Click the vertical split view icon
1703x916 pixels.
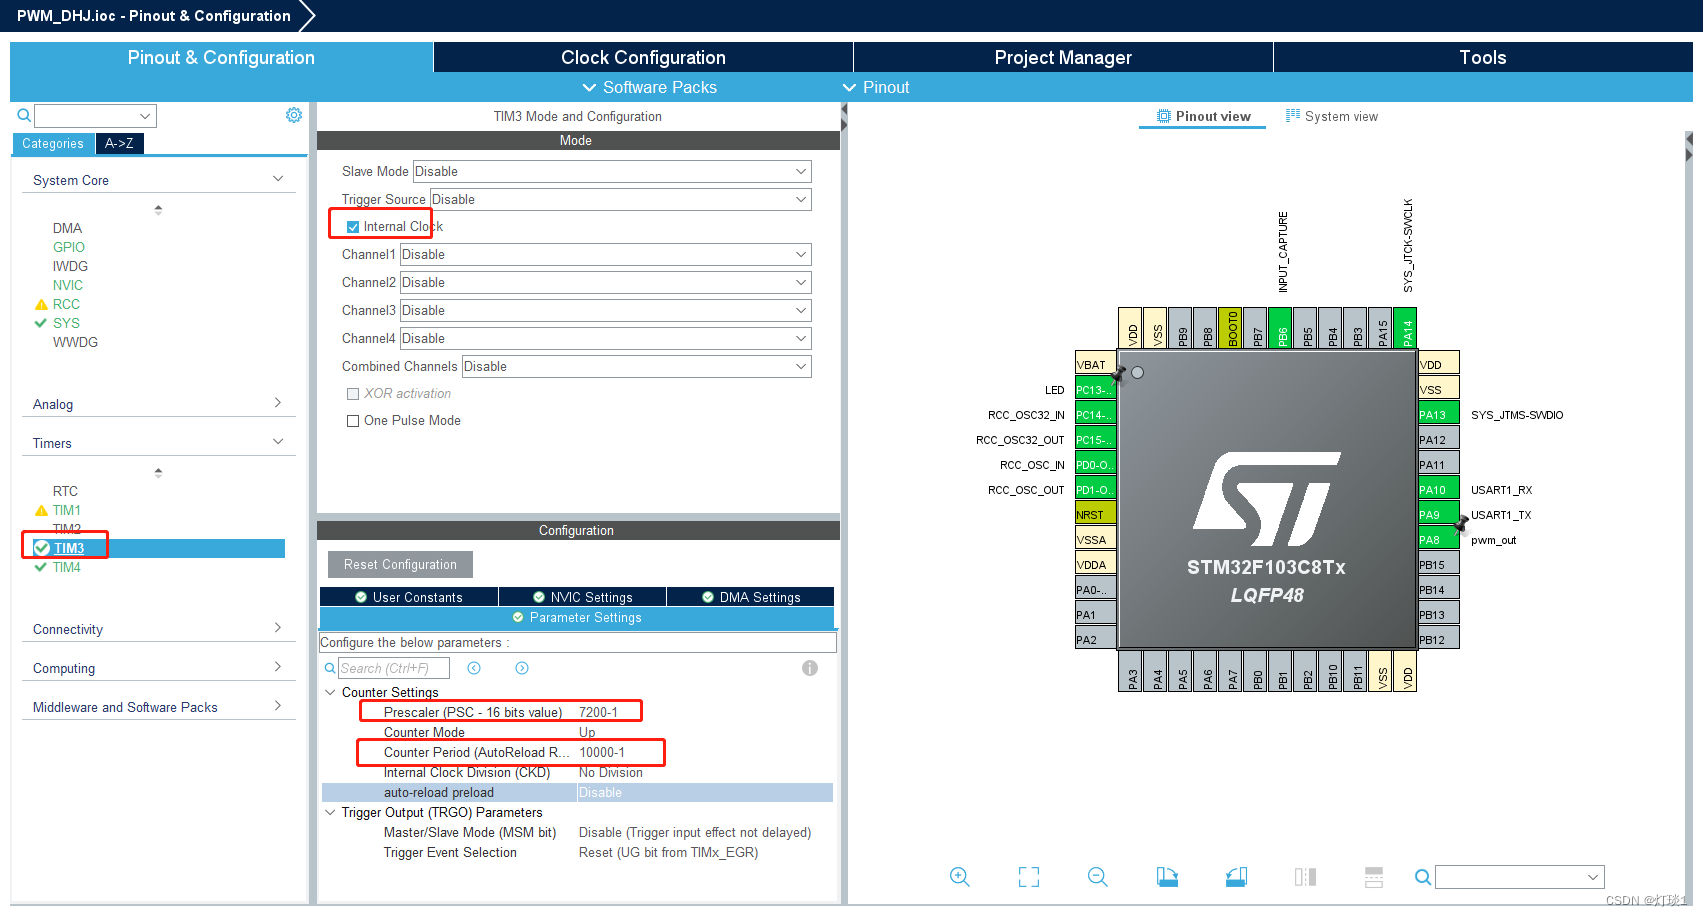[1305, 877]
